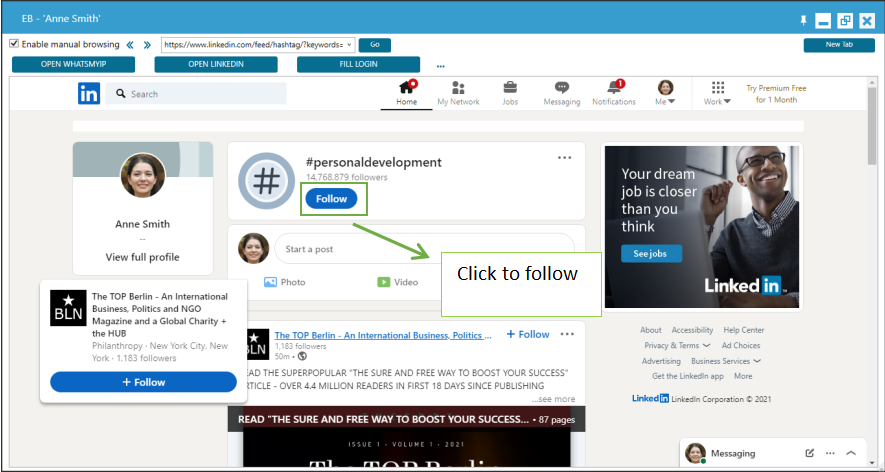Click the Anne Smith name in the profile card
The width and height of the screenshot is (885, 472).
tap(142, 224)
